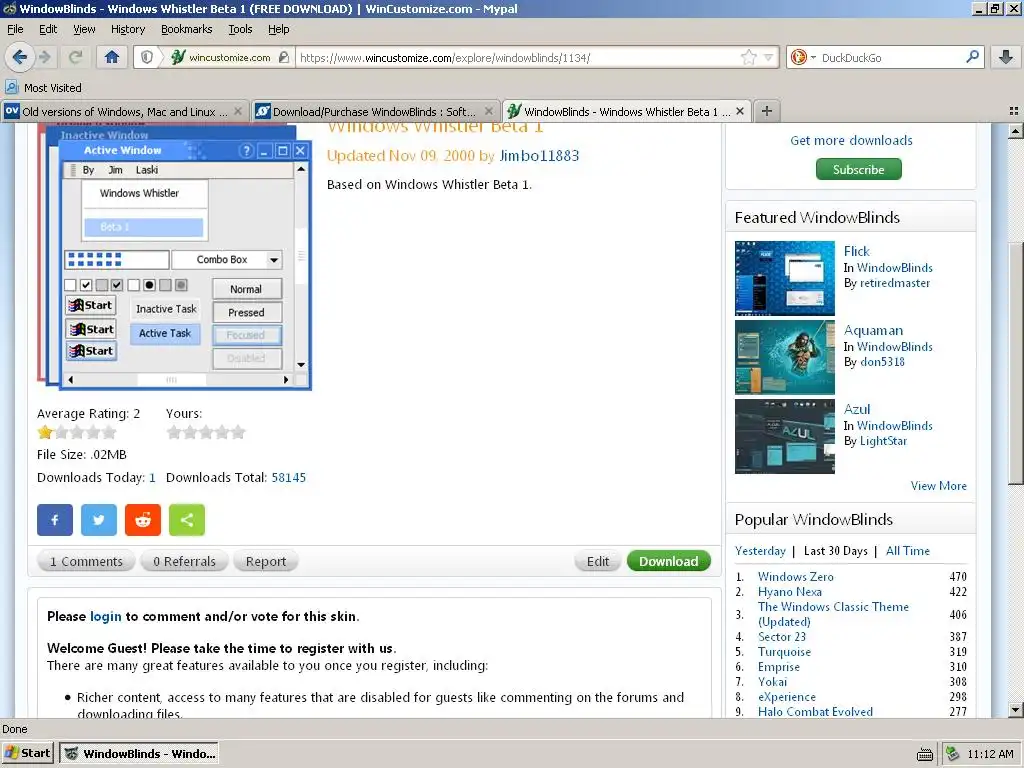Open the Azul skin thumbnail

coord(784,436)
